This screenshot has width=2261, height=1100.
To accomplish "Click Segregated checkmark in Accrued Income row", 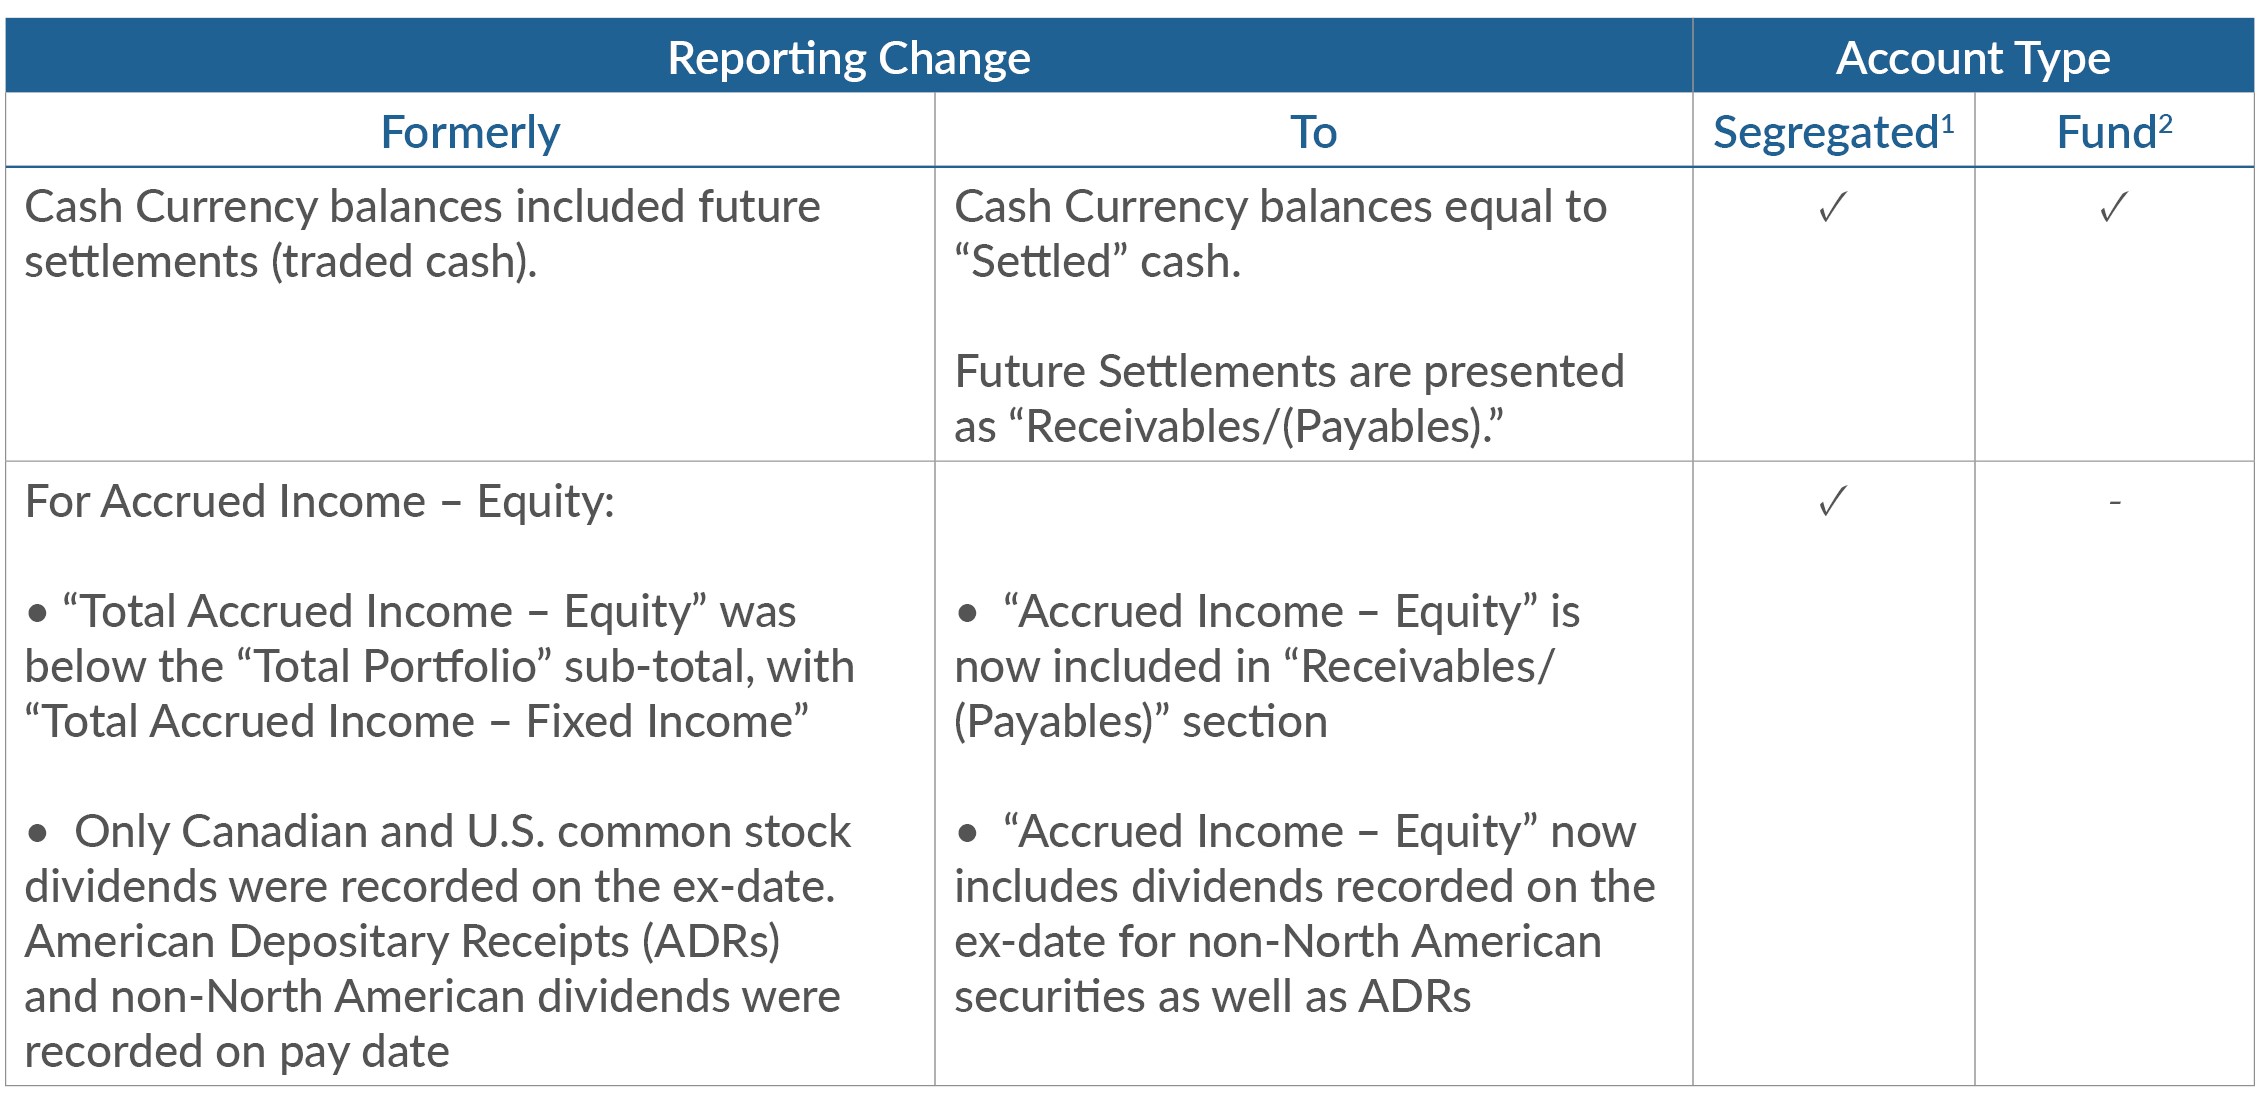I will [1832, 500].
